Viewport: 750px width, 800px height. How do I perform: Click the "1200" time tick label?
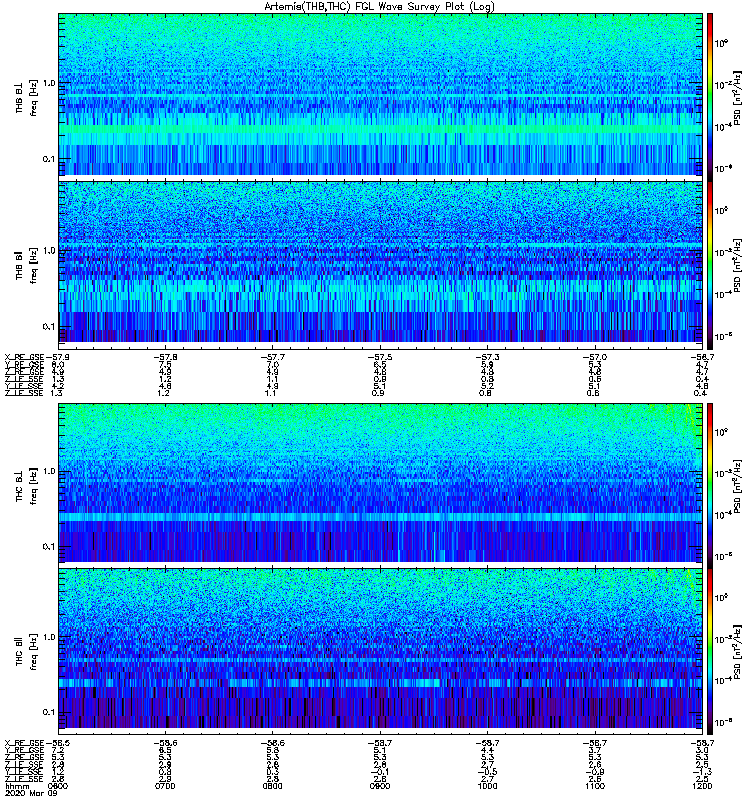click(x=702, y=786)
